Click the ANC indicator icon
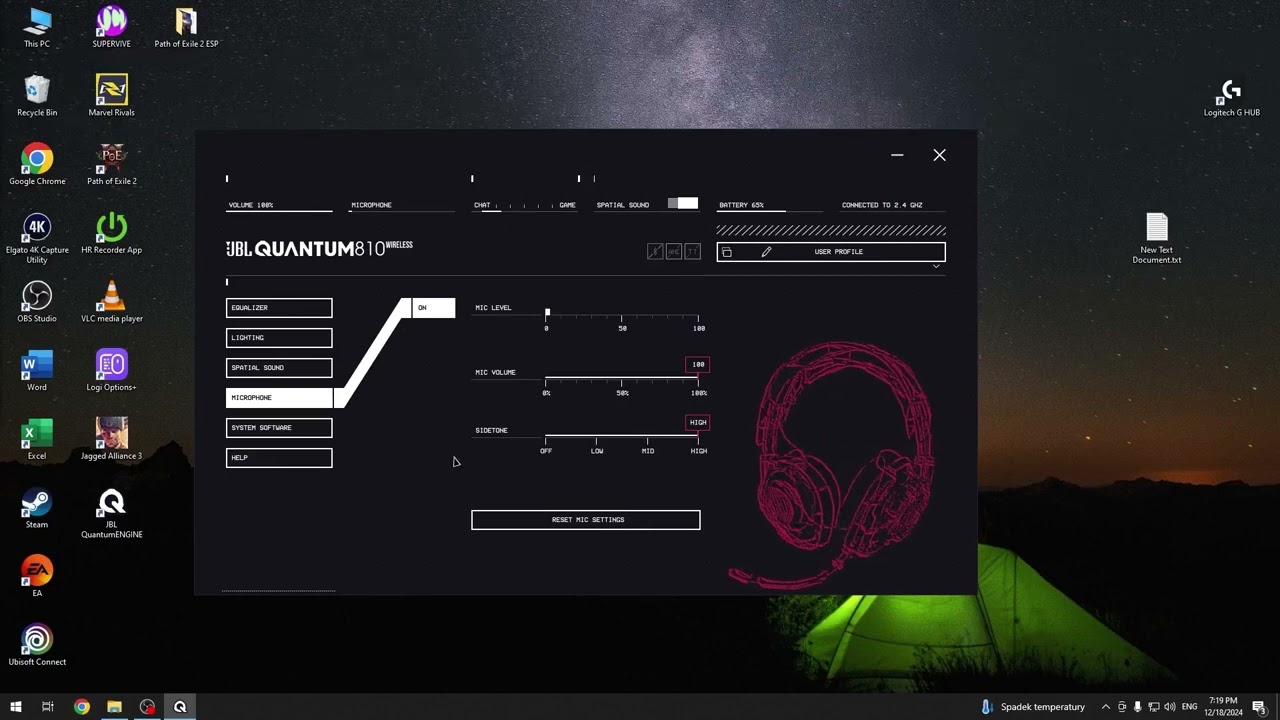This screenshot has width=1280, height=720. (x=674, y=252)
